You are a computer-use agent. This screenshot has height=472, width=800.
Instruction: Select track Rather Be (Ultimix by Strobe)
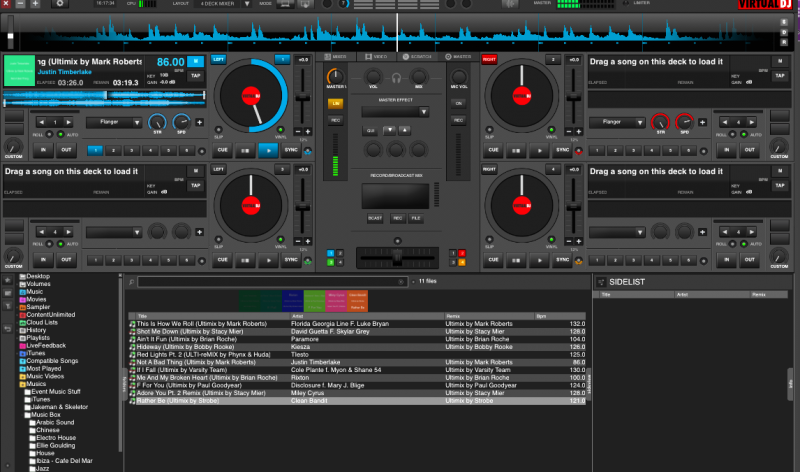click(x=357, y=401)
